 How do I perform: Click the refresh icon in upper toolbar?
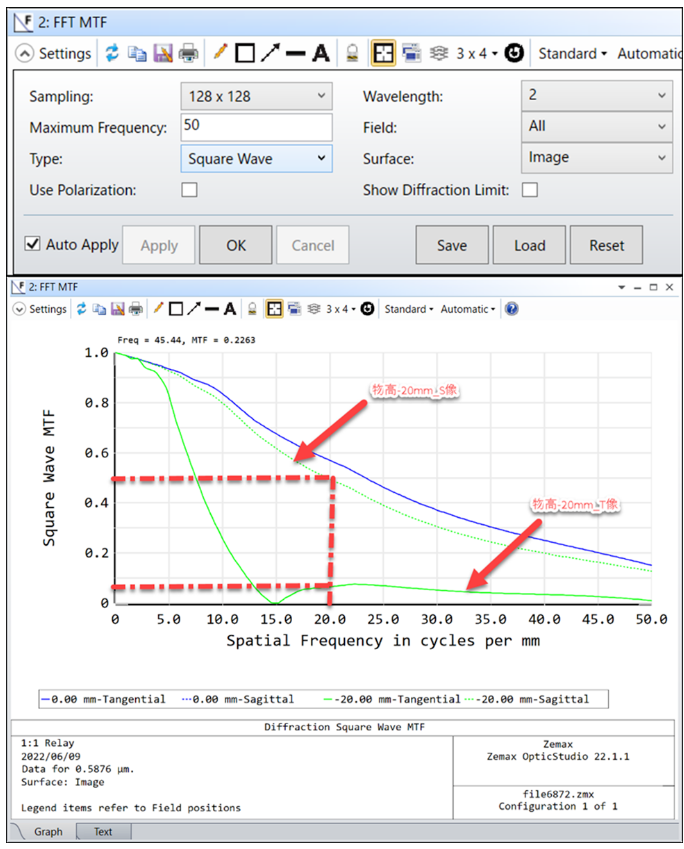tap(112, 53)
